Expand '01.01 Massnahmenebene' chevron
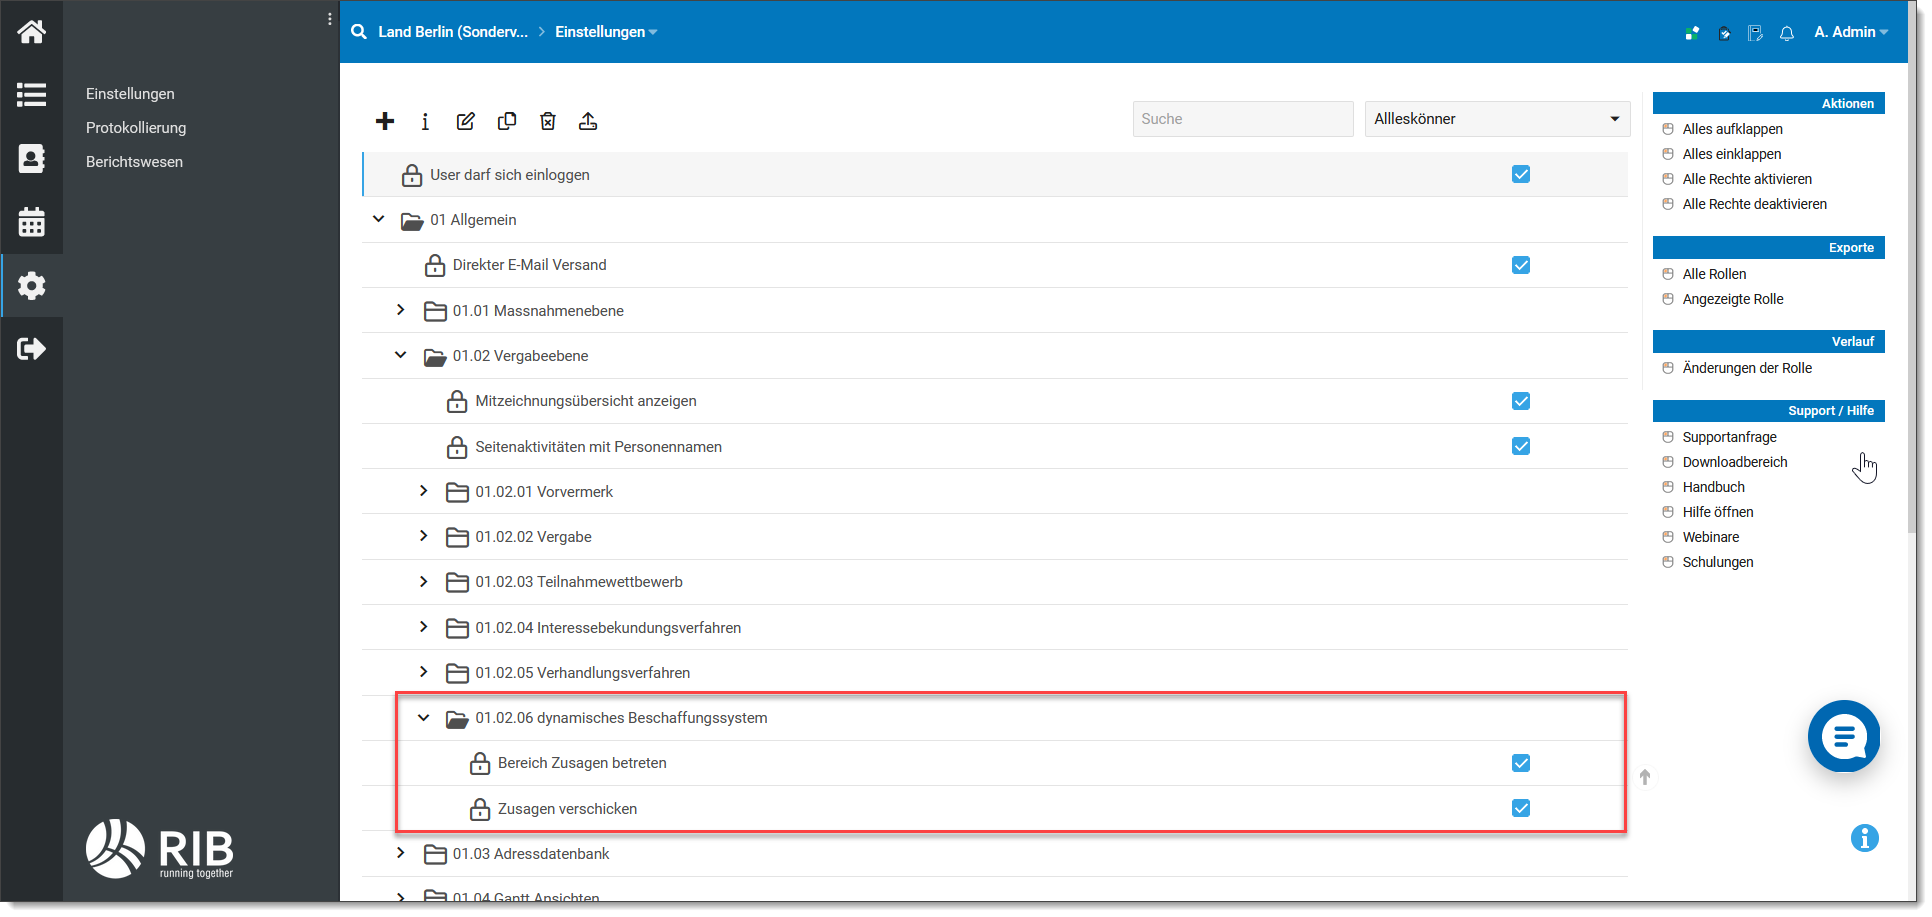Image resolution: width=1932 pixels, height=917 pixels. (401, 310)
